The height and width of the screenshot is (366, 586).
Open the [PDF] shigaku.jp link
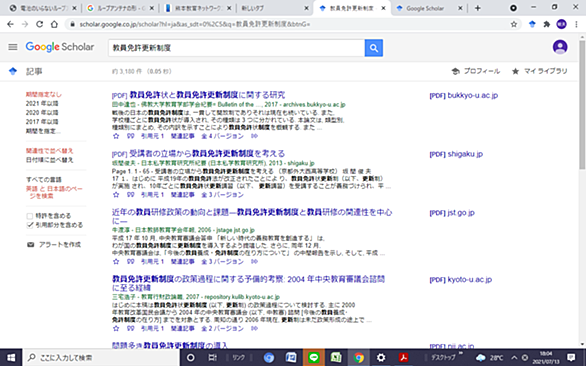(456, 154)
